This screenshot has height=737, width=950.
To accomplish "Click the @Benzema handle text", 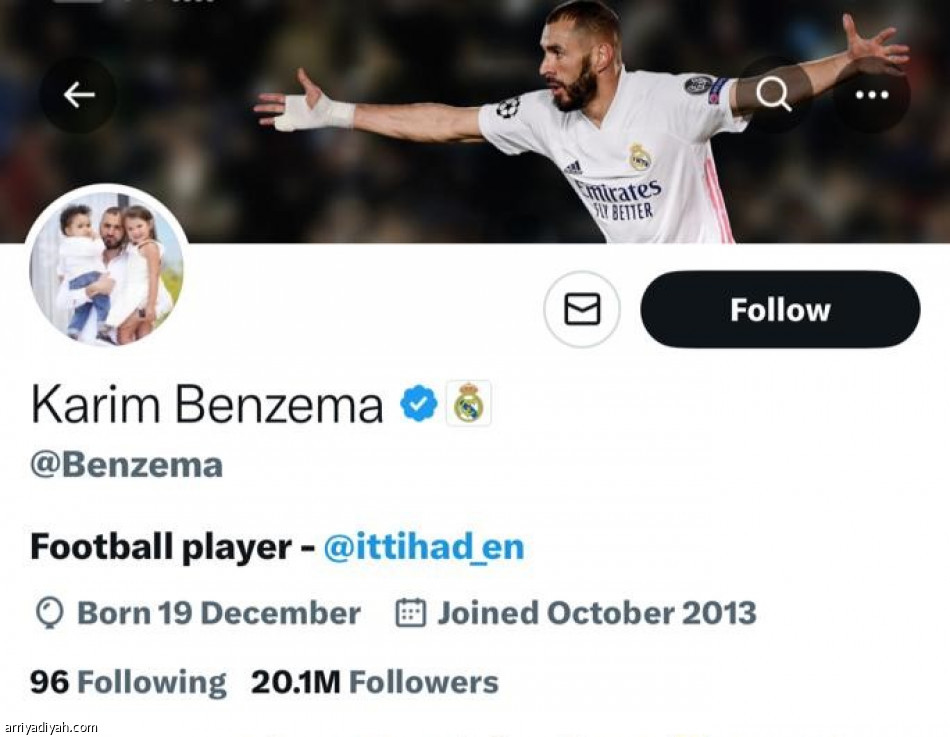I will (126, 465).
